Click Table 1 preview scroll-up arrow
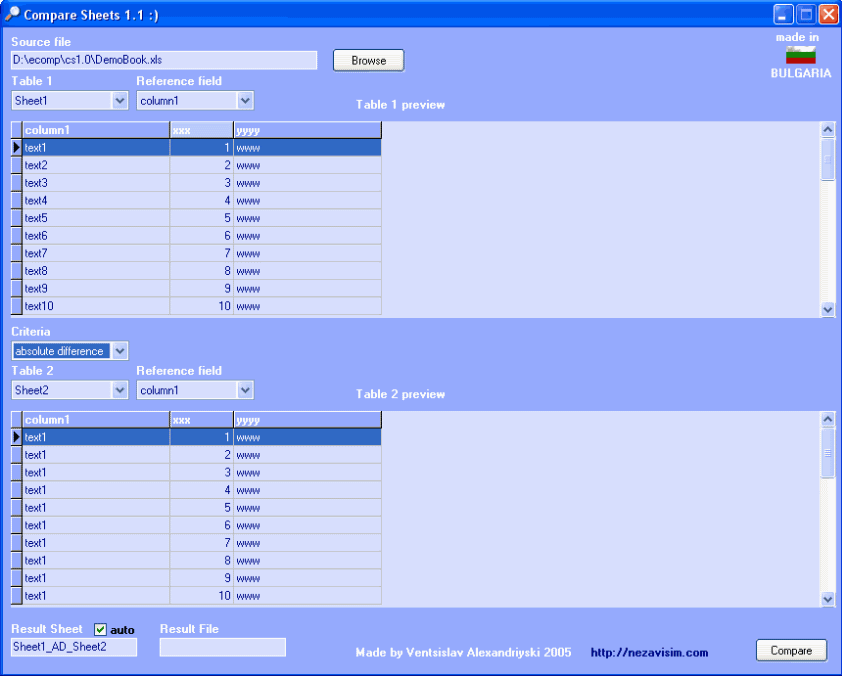Screen dimensions: 842x676 pos(828,129)
